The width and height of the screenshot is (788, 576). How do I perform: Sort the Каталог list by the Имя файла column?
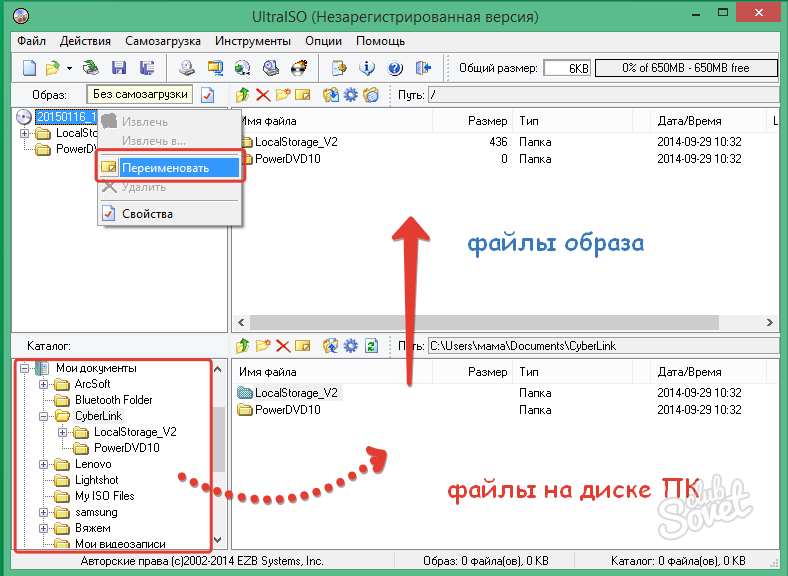pyautogui.click(x=332, y=372)
